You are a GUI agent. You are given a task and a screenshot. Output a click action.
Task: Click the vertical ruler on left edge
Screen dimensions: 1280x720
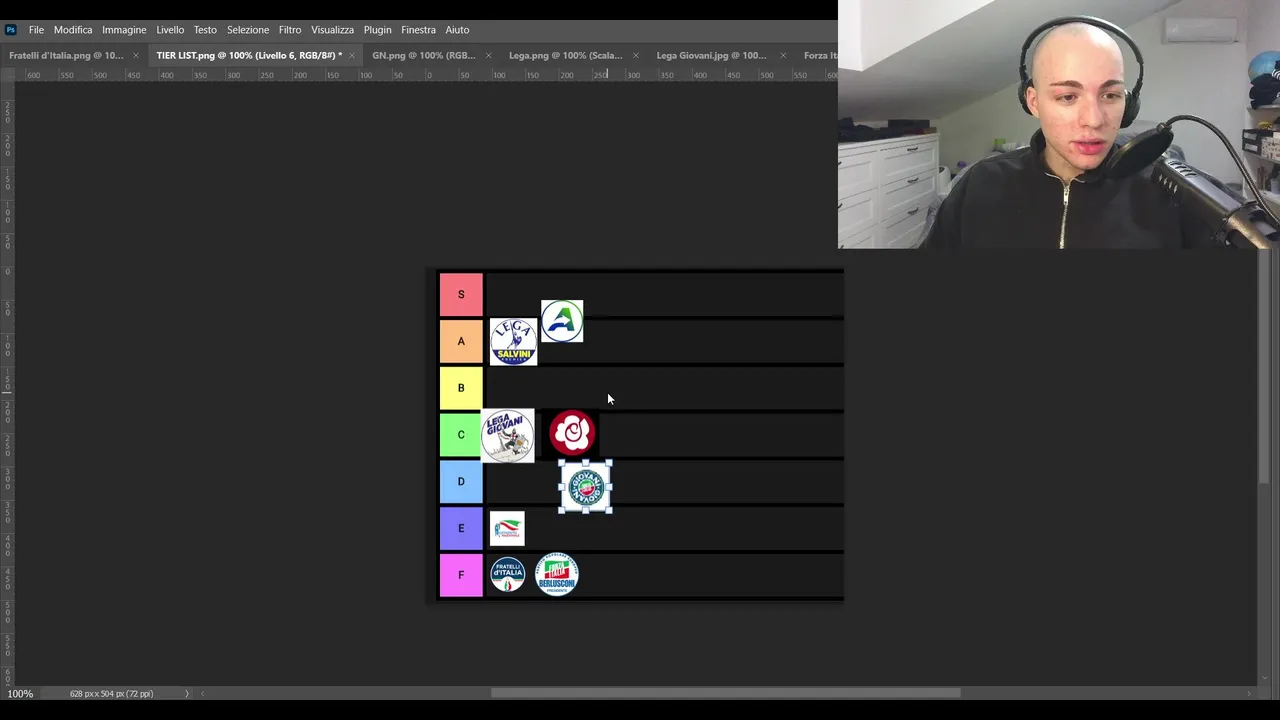(7, 384)
